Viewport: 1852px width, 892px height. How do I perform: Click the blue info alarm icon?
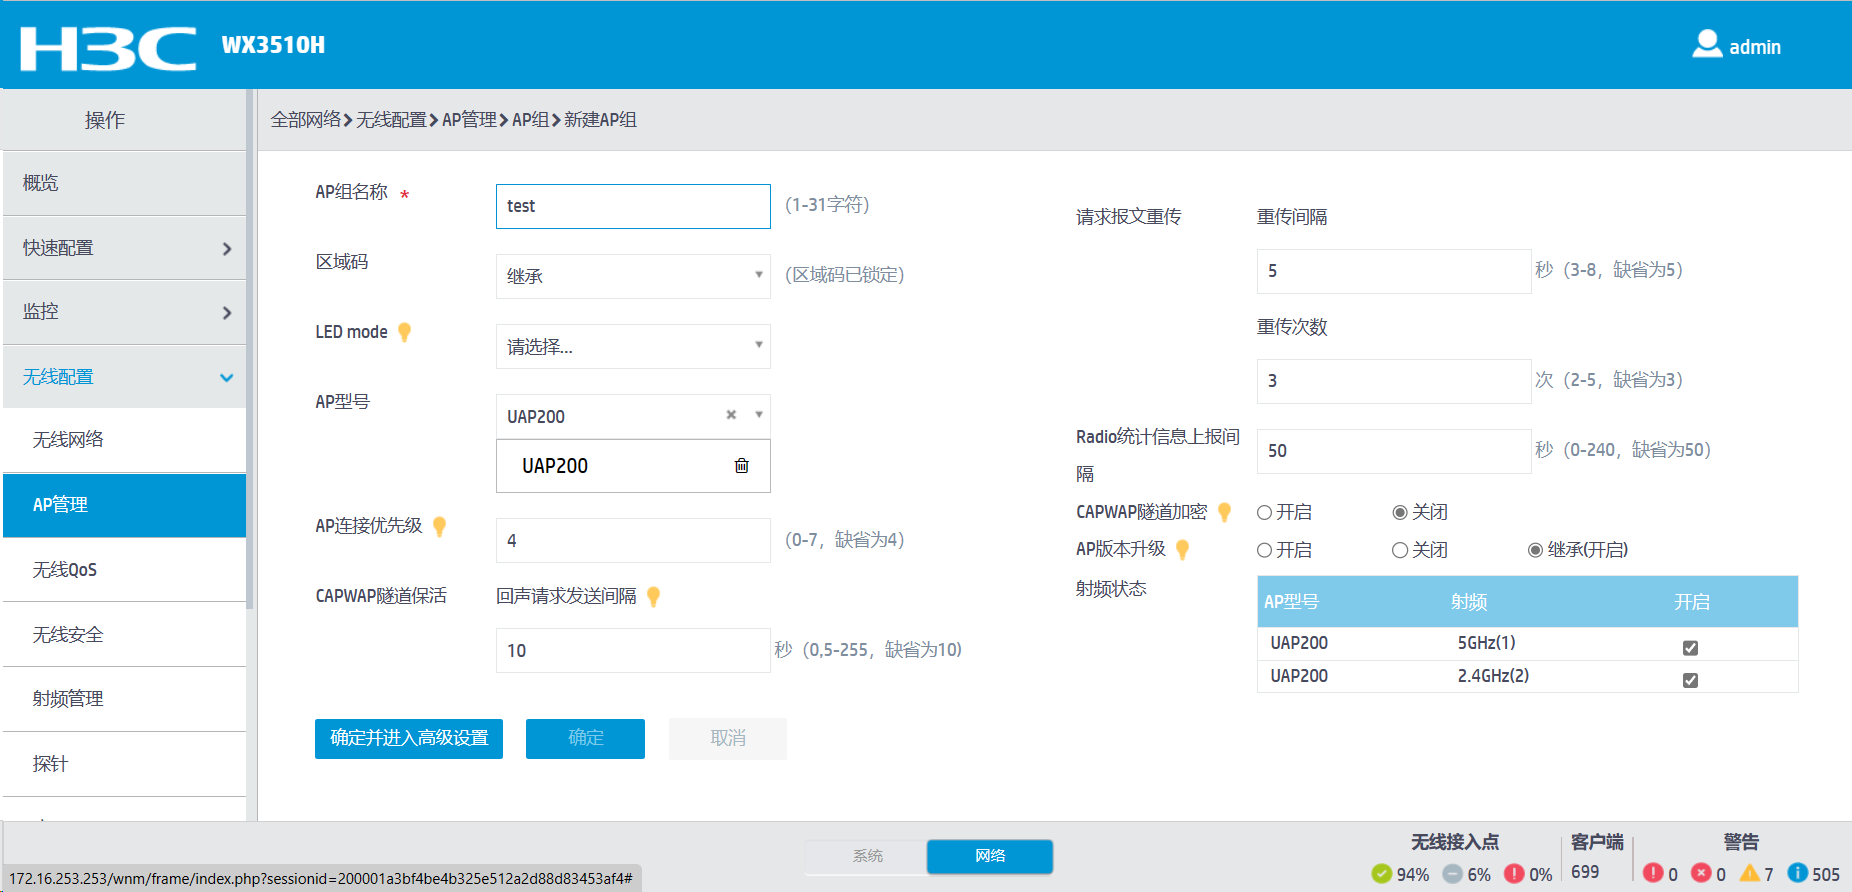click(x=1798, y=873)
